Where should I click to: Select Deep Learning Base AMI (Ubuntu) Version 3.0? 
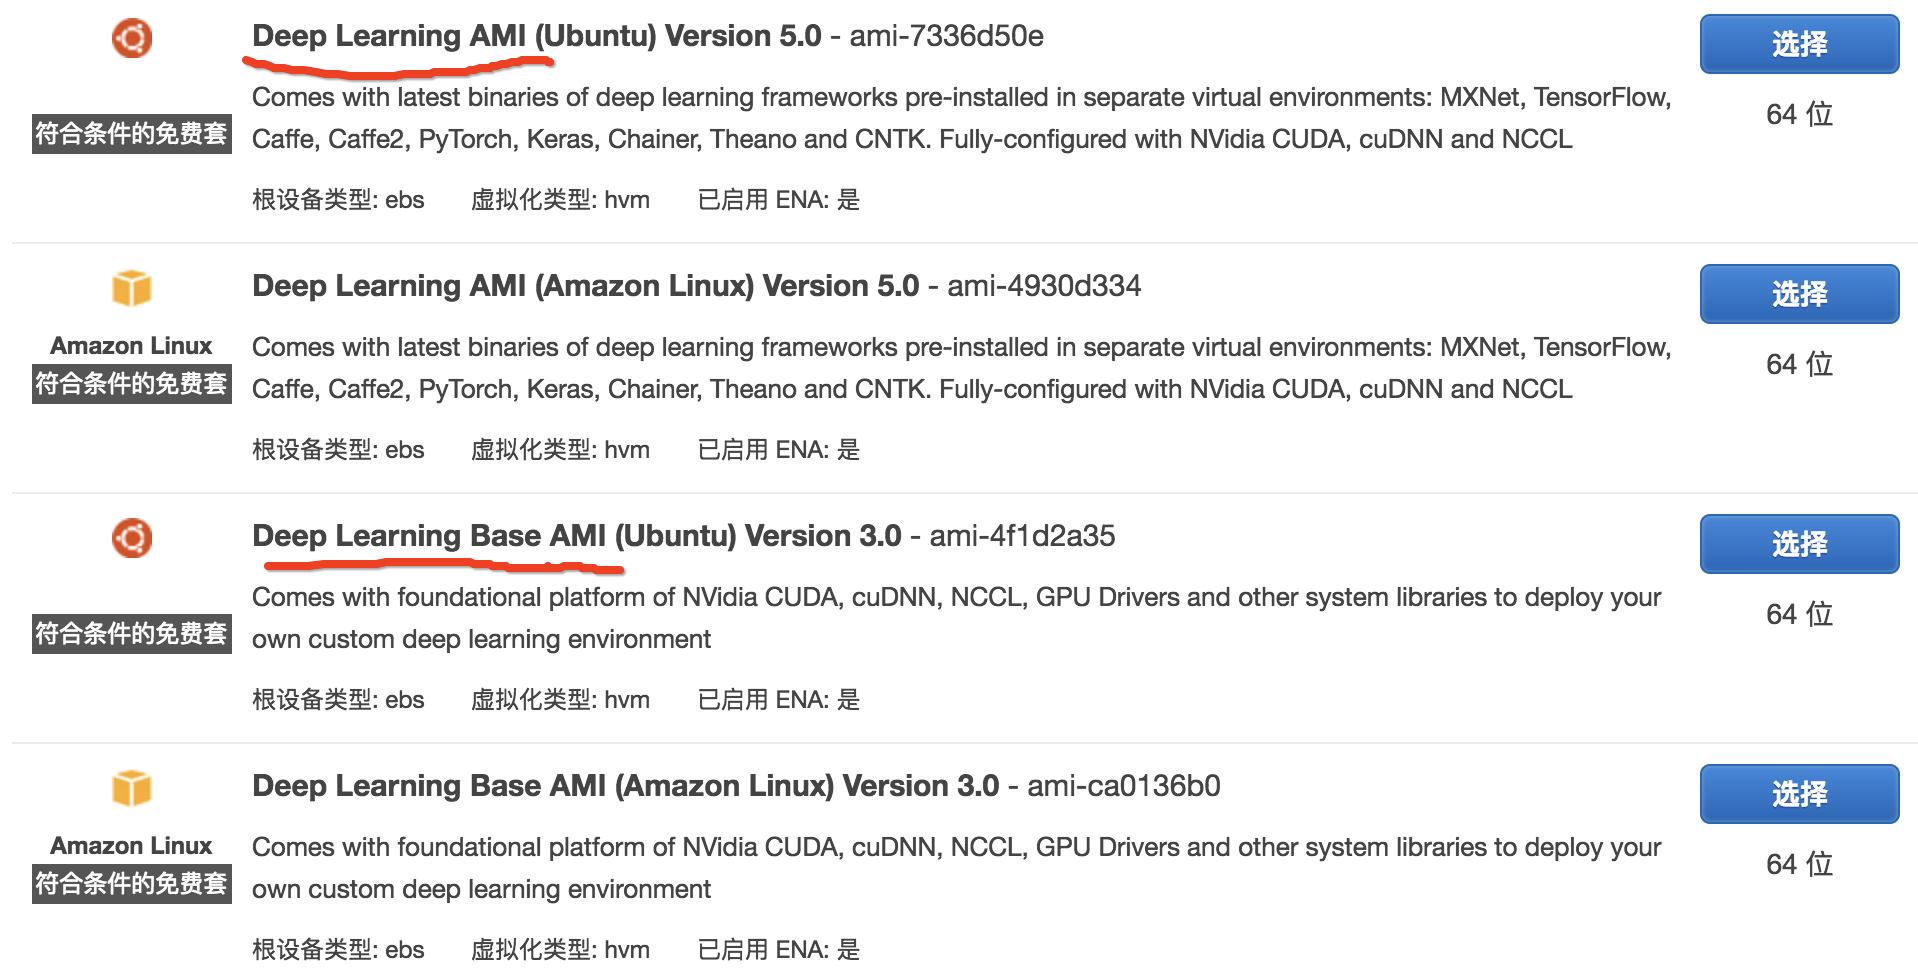1798,544
